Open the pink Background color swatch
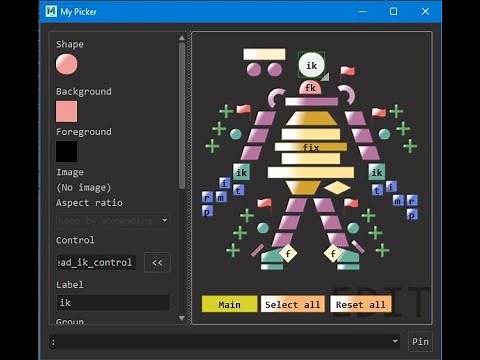 click(x=66, y=112)
